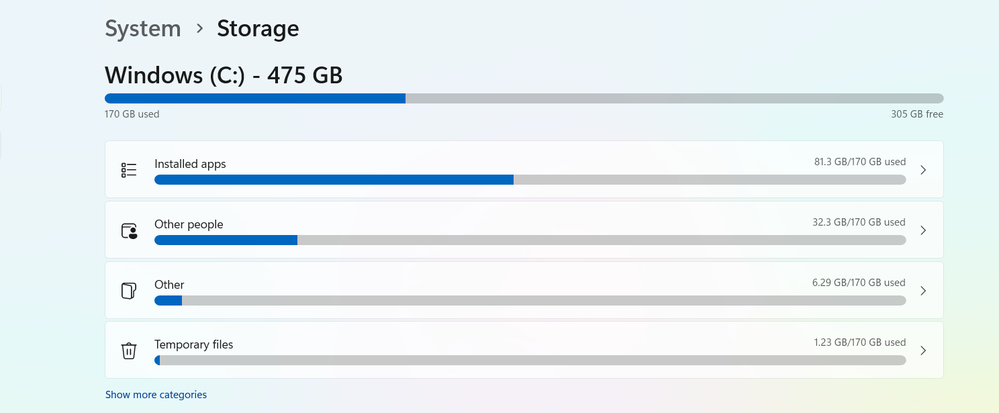Click the 81.3 GB/170 GB used text
Screen dimensions: 999x413
point(859,162)
